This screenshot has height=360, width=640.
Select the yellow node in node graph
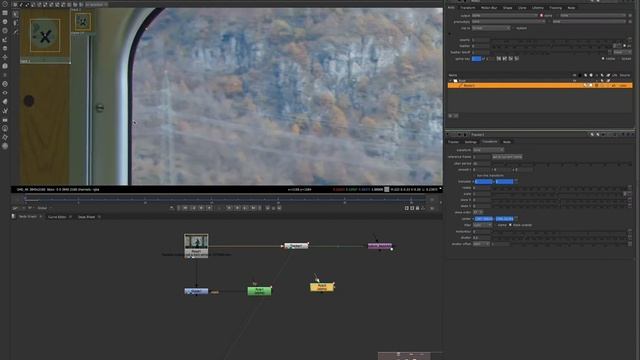pyautogui.click(x=322, y=287)
